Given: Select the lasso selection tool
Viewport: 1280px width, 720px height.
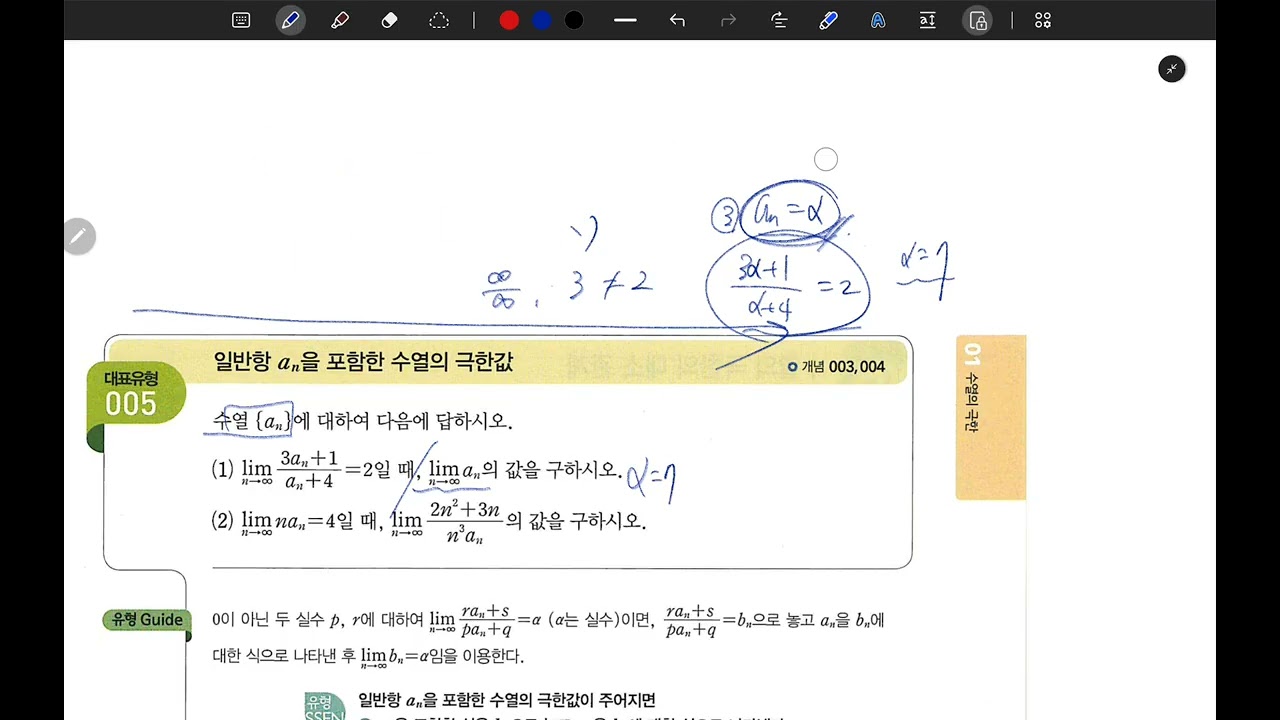Looking at the screenshot, I should pos(439,20).
